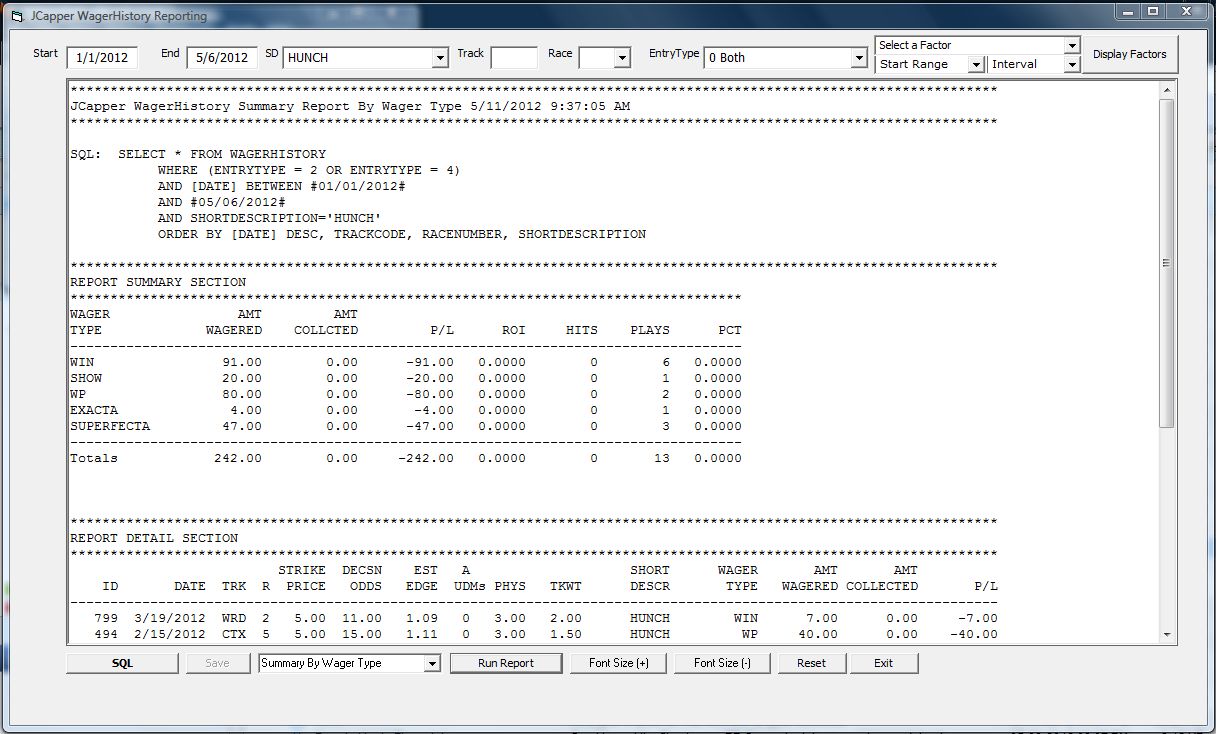Click the SUPERFECTA wager type row

tap(406, 426)
